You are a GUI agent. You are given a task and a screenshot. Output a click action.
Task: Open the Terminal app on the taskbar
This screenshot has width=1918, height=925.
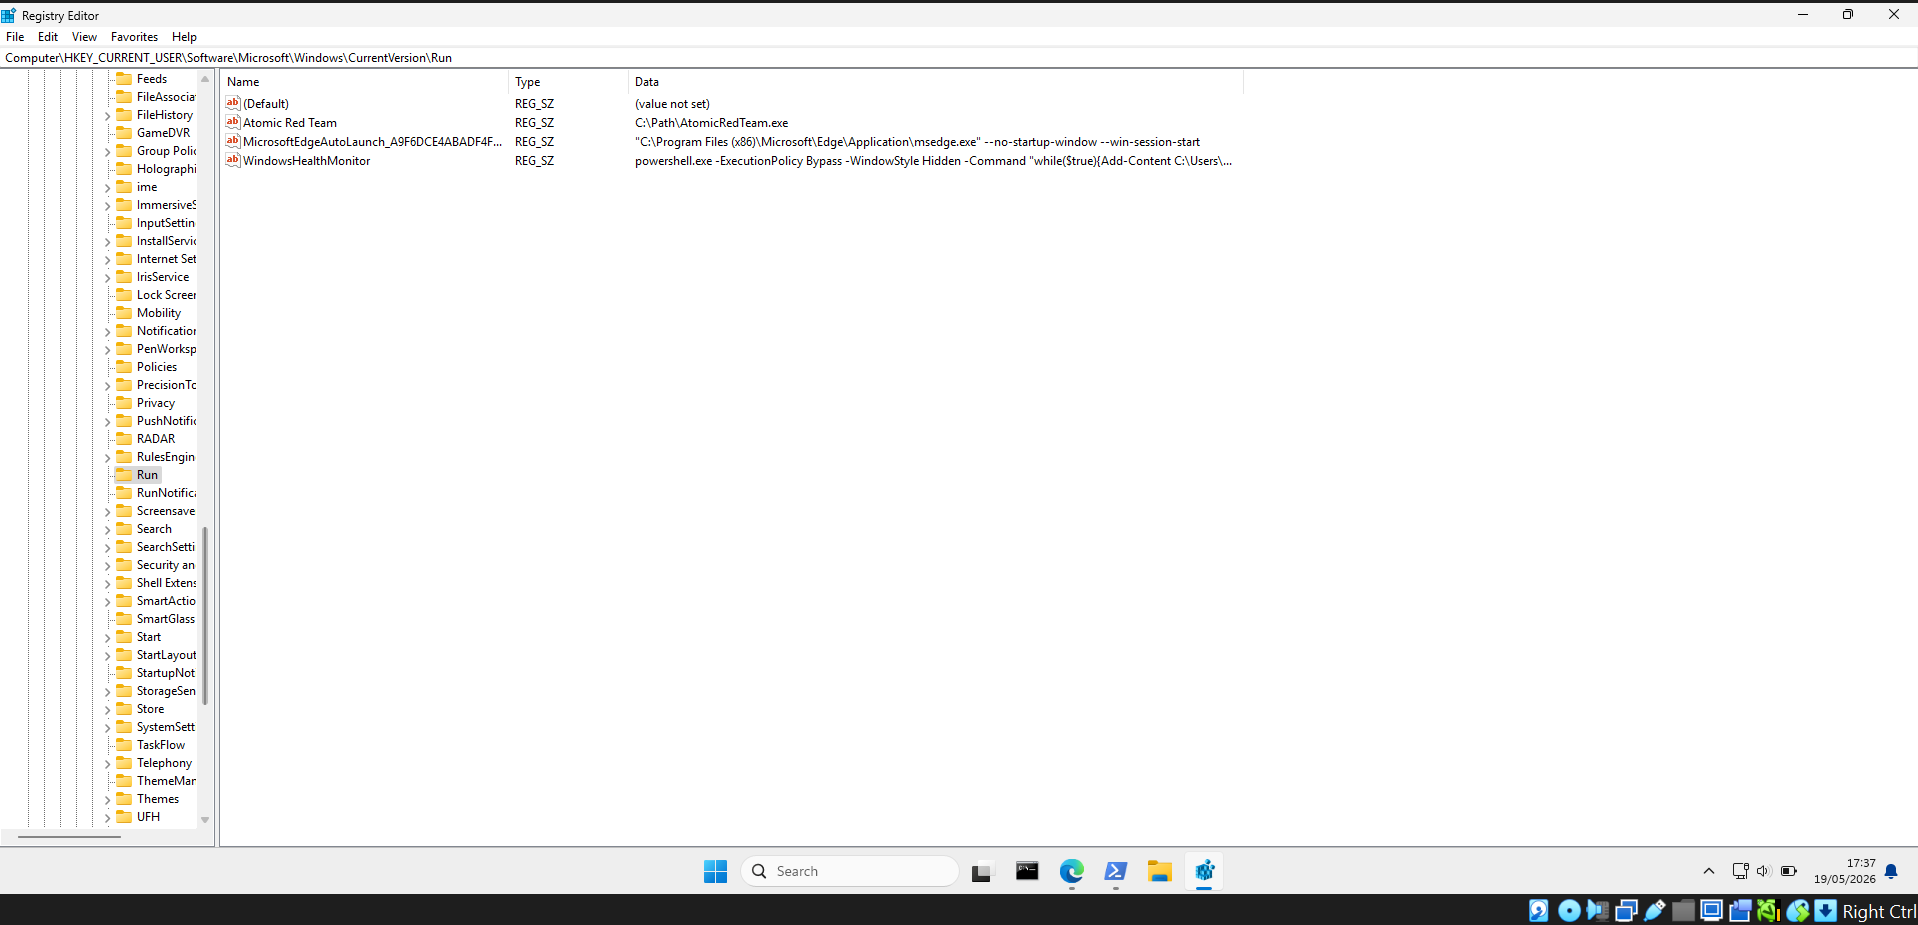point(1027,871)
